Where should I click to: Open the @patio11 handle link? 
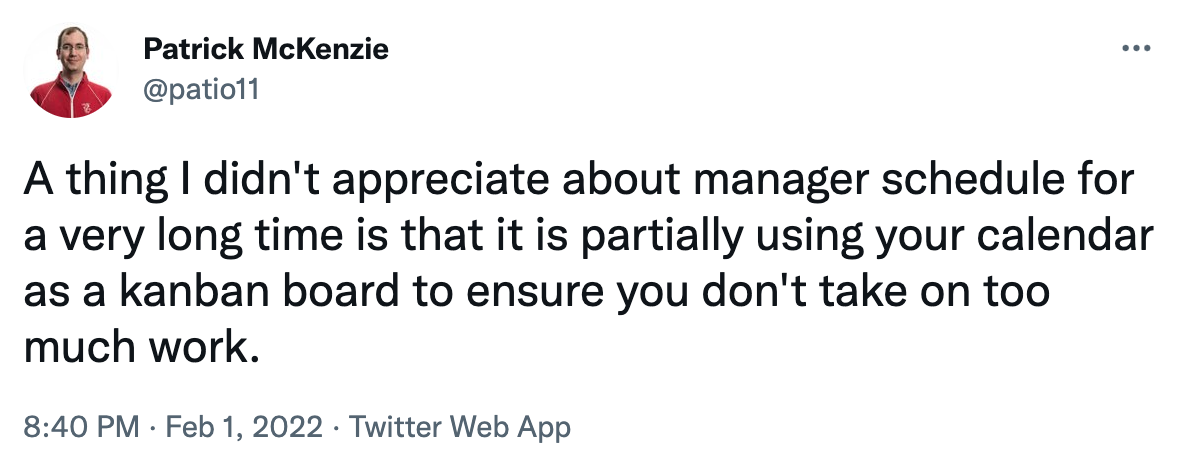click(201, 90)
